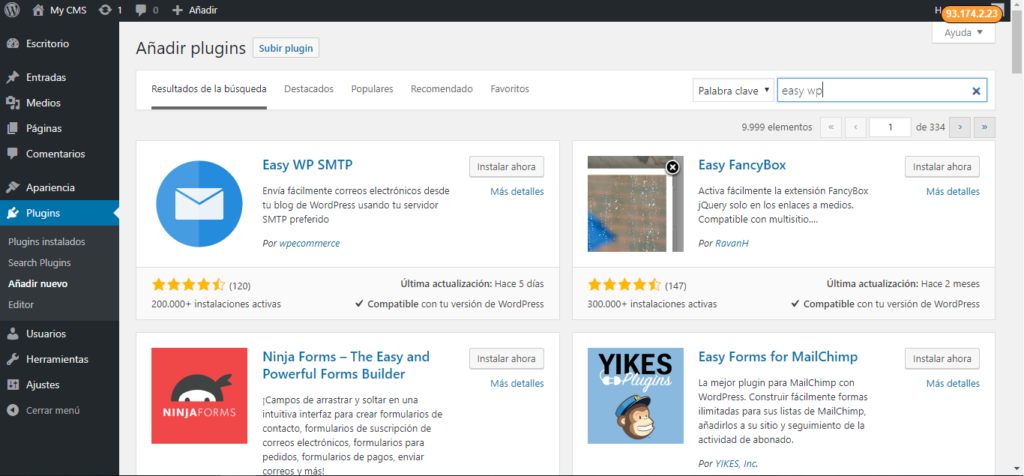Click the YIKES MailChimp plugin thumbnail
The image size is (1024, 476).
pos(635,396)
